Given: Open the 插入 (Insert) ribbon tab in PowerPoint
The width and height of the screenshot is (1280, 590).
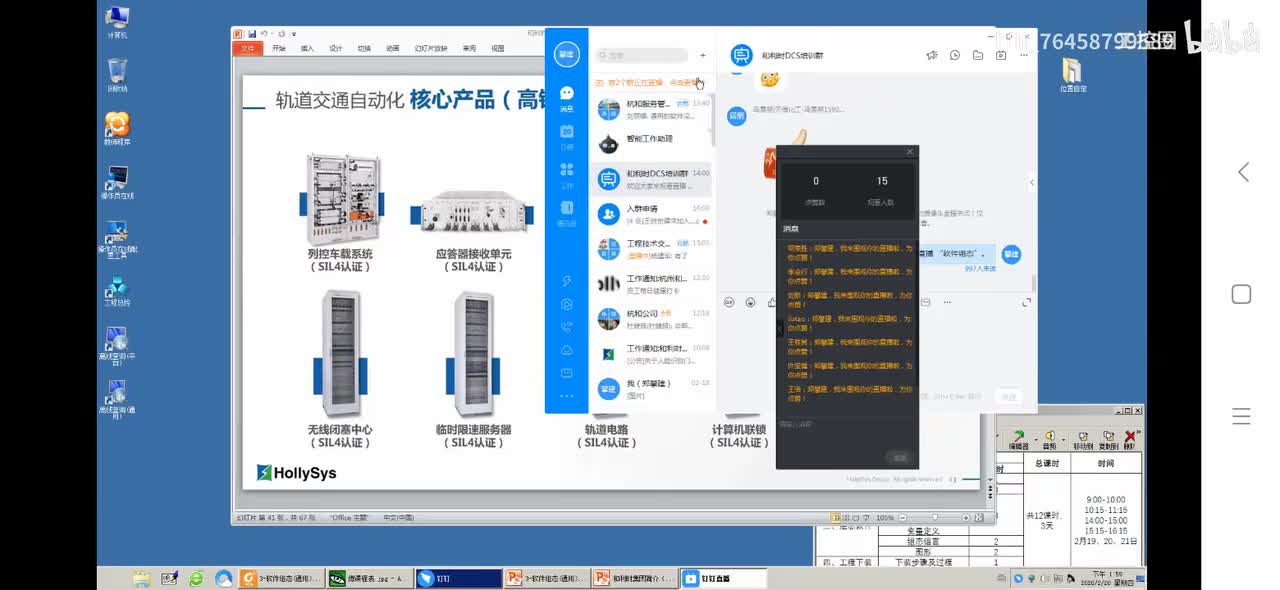Looking at the screenshot, I should (307, 48).
